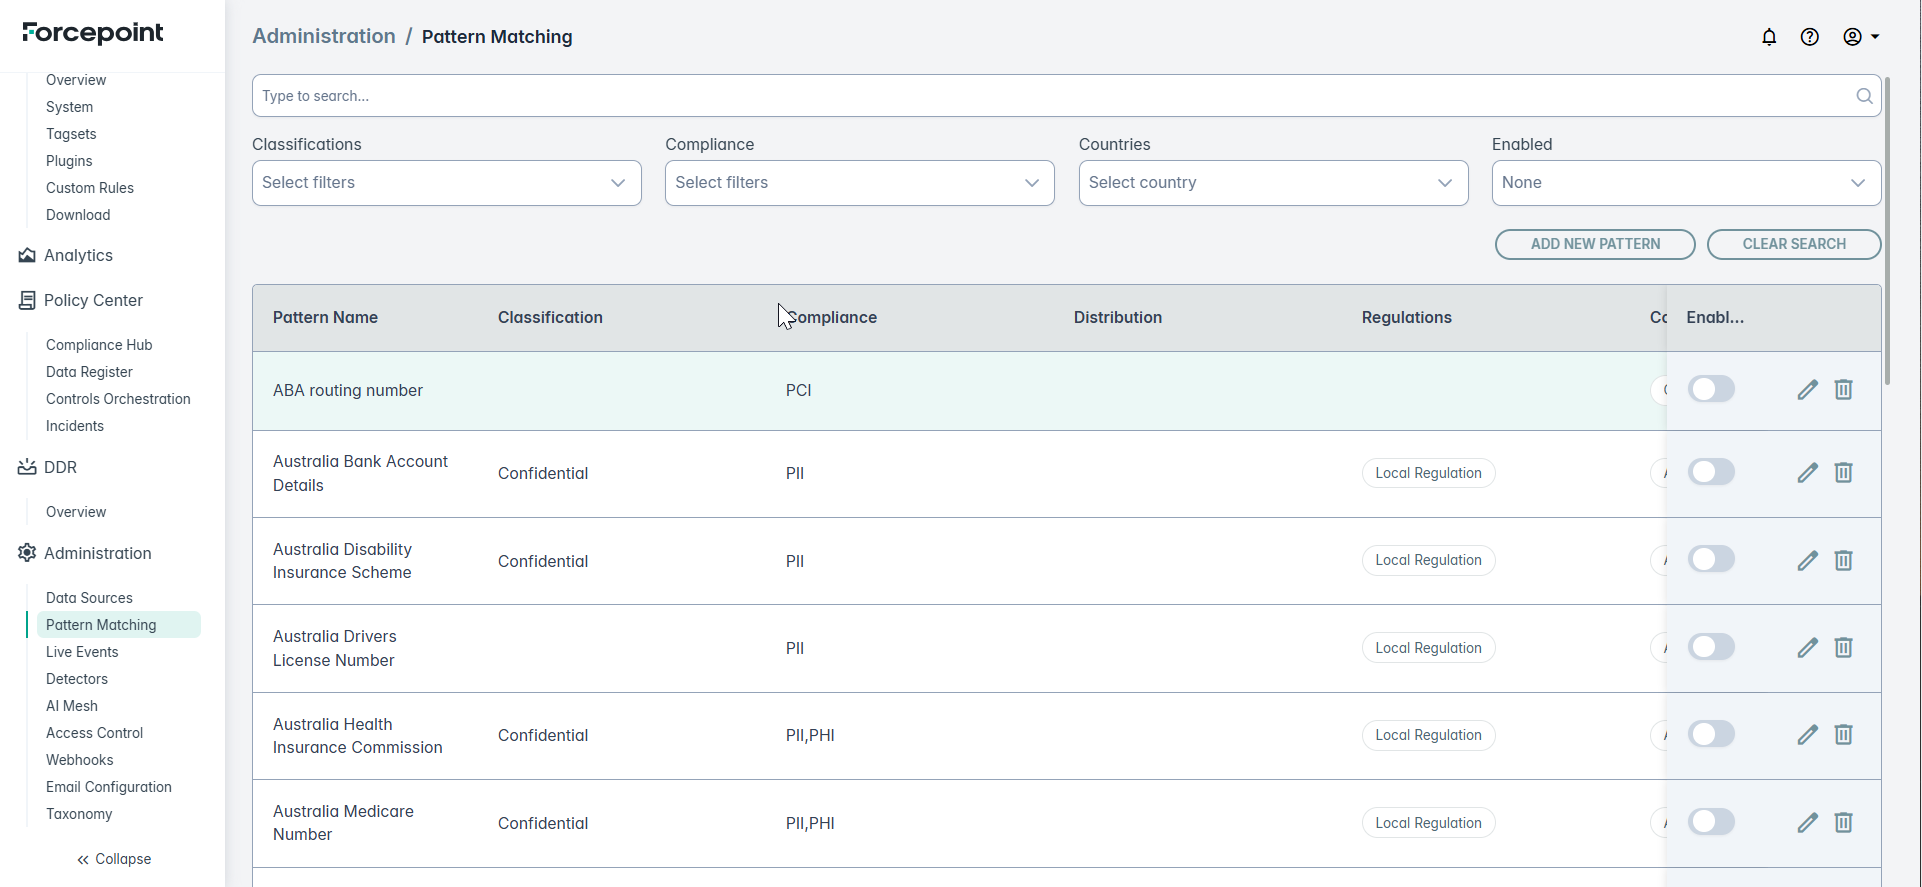Click the vertical page scrollbar
This screenshot has width=1922, height=887.
tap(1887, 230)
